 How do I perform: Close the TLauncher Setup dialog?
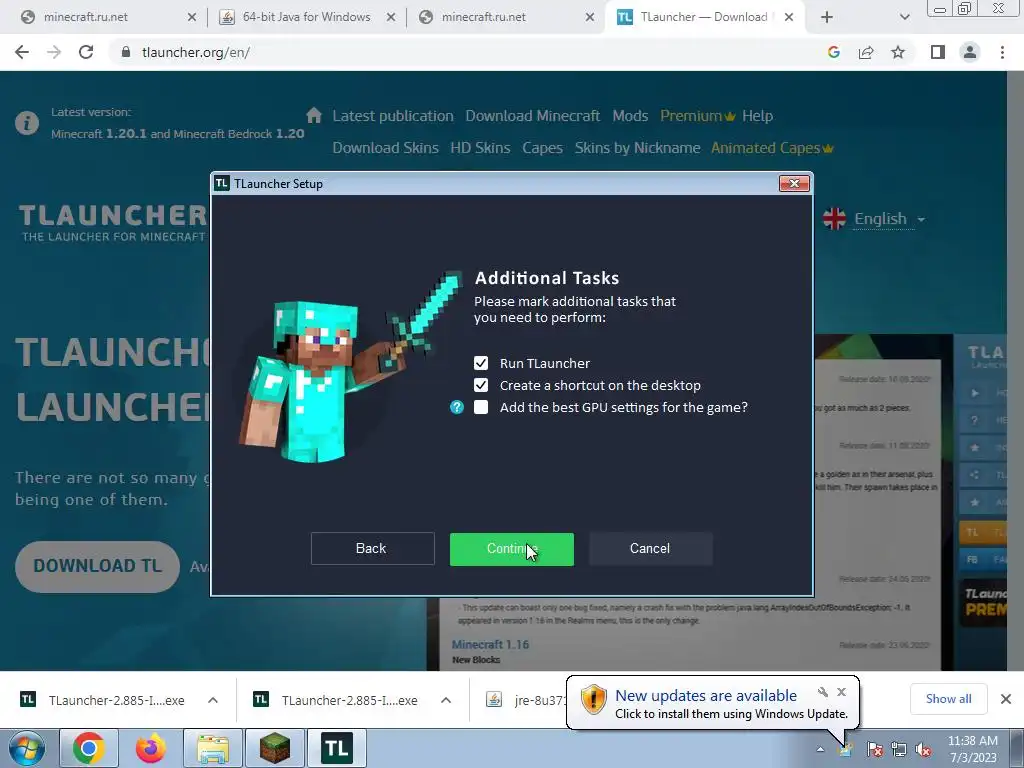coord(794,184)
